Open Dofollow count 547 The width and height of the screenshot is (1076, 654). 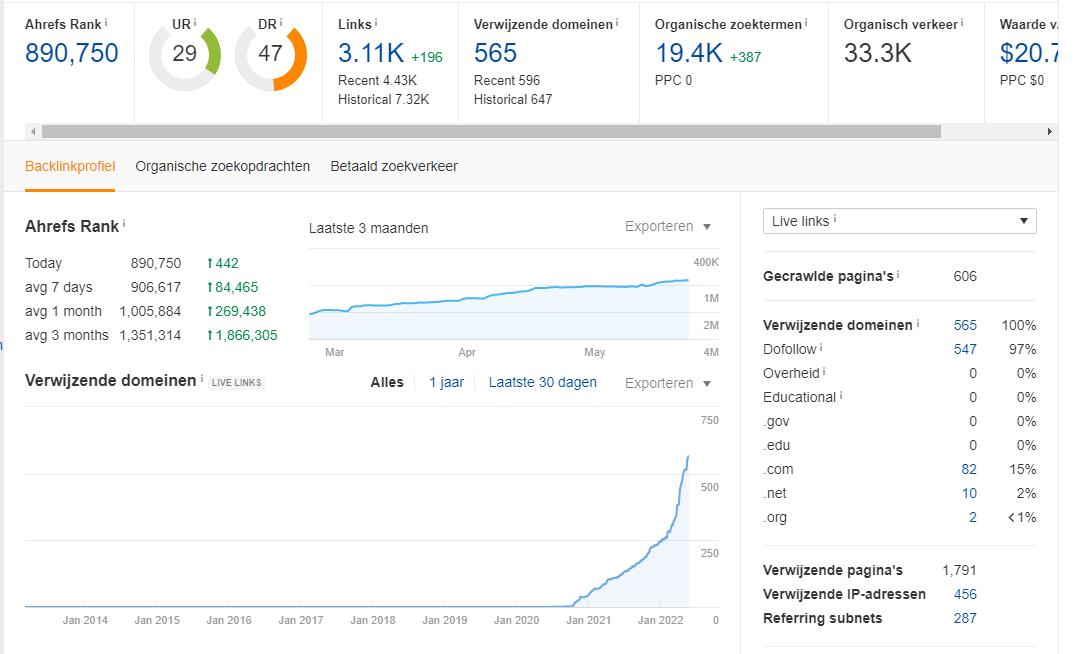[965, 349]
